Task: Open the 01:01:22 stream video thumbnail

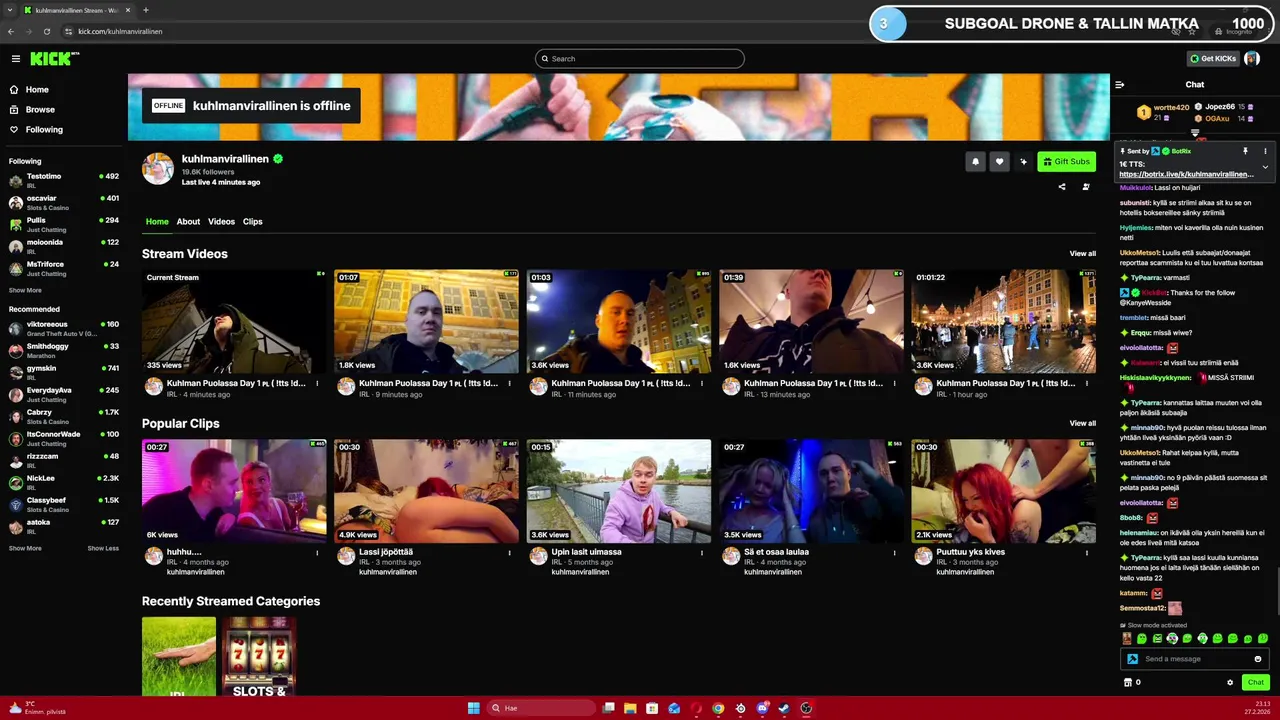Action: 1003,321
